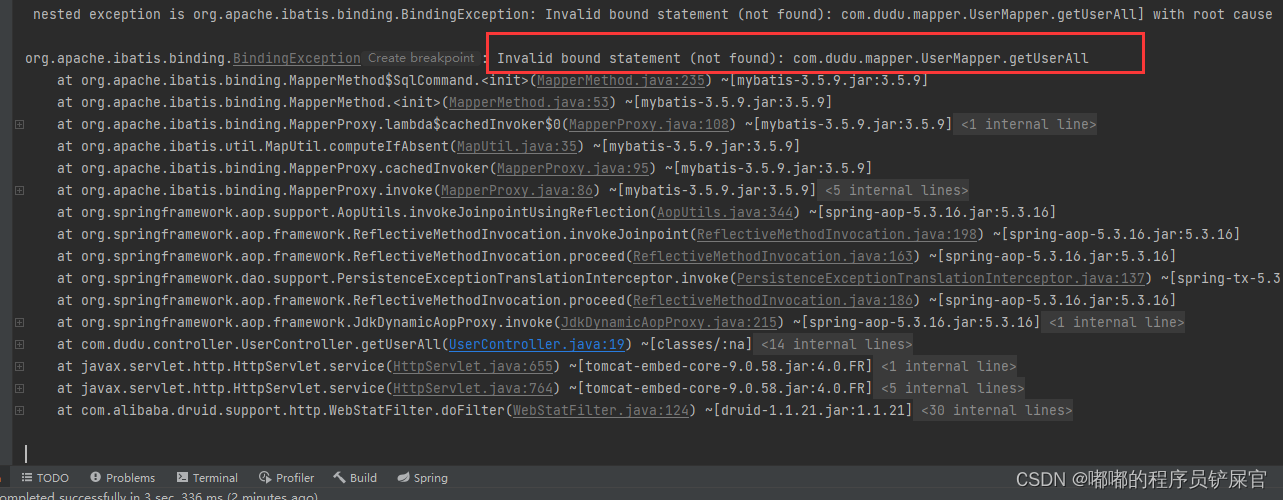Open the HttpServlet.java:764 link
This screenshot has width=1283, height=500.
473,388
